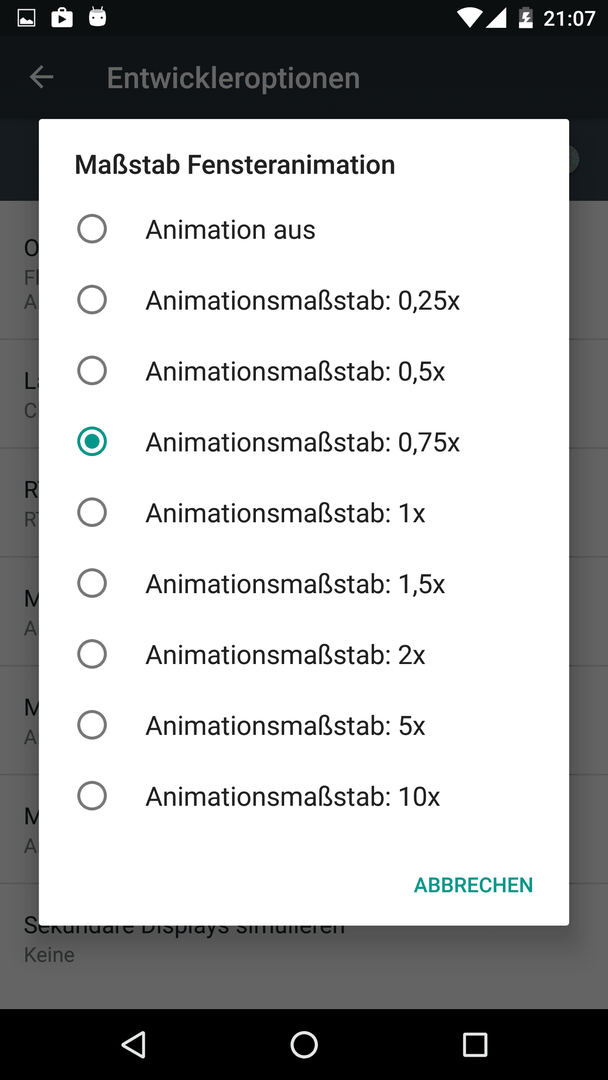
Task: Tap the Wi-Fi status icon
Action: 470,18
